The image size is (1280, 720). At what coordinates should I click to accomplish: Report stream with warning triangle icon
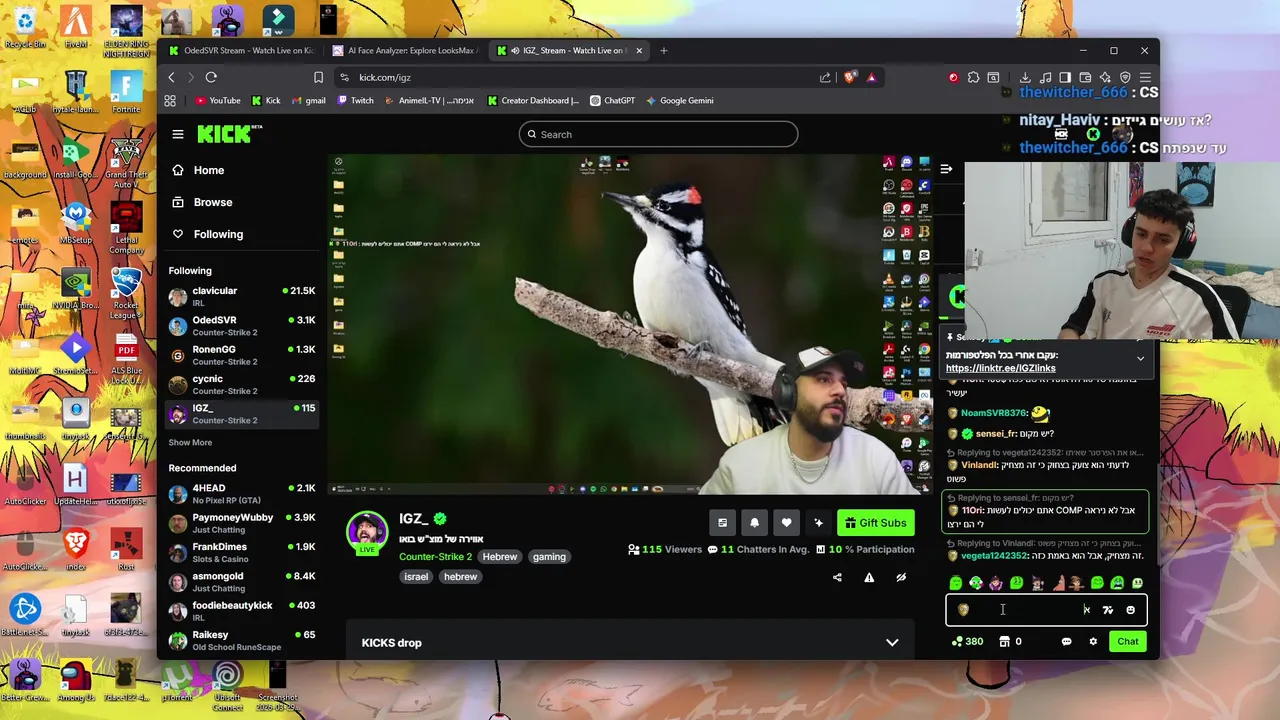869,577
